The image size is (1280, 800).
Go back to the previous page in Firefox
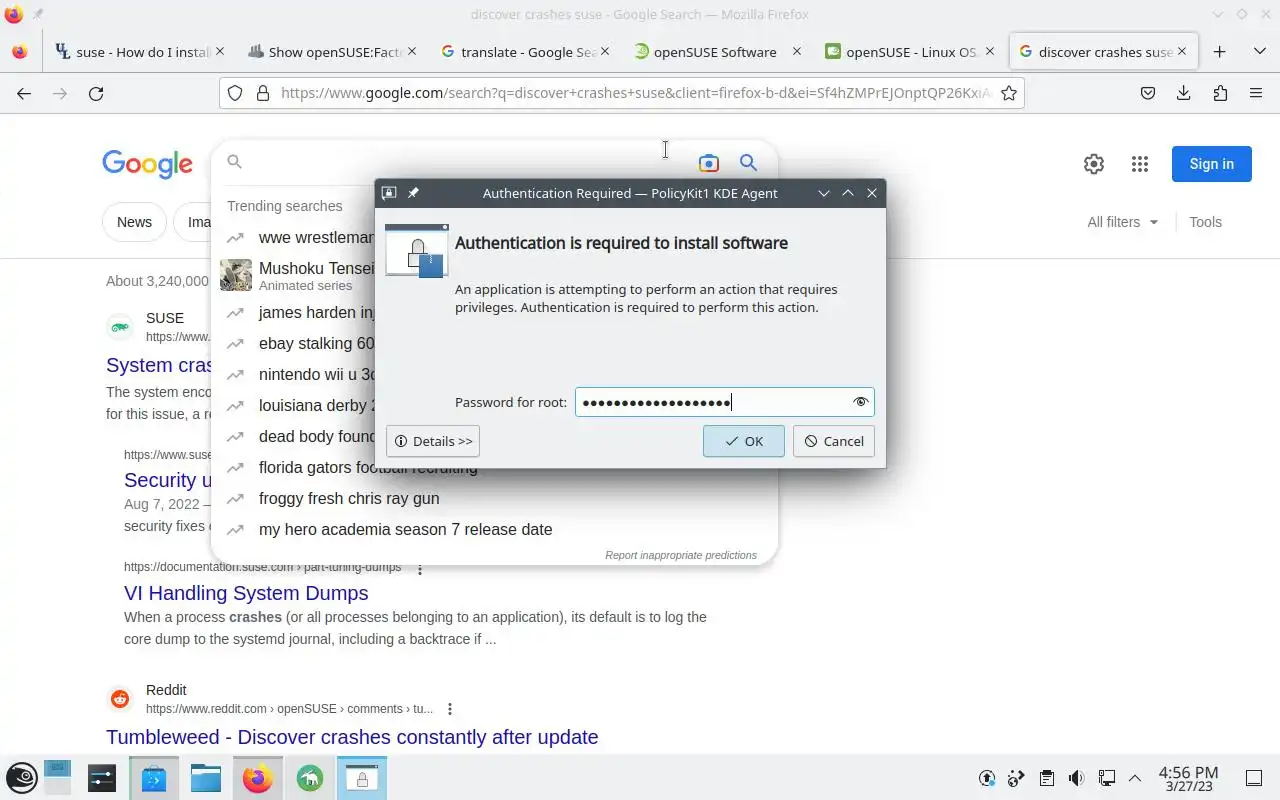click(x=24, y=93)
